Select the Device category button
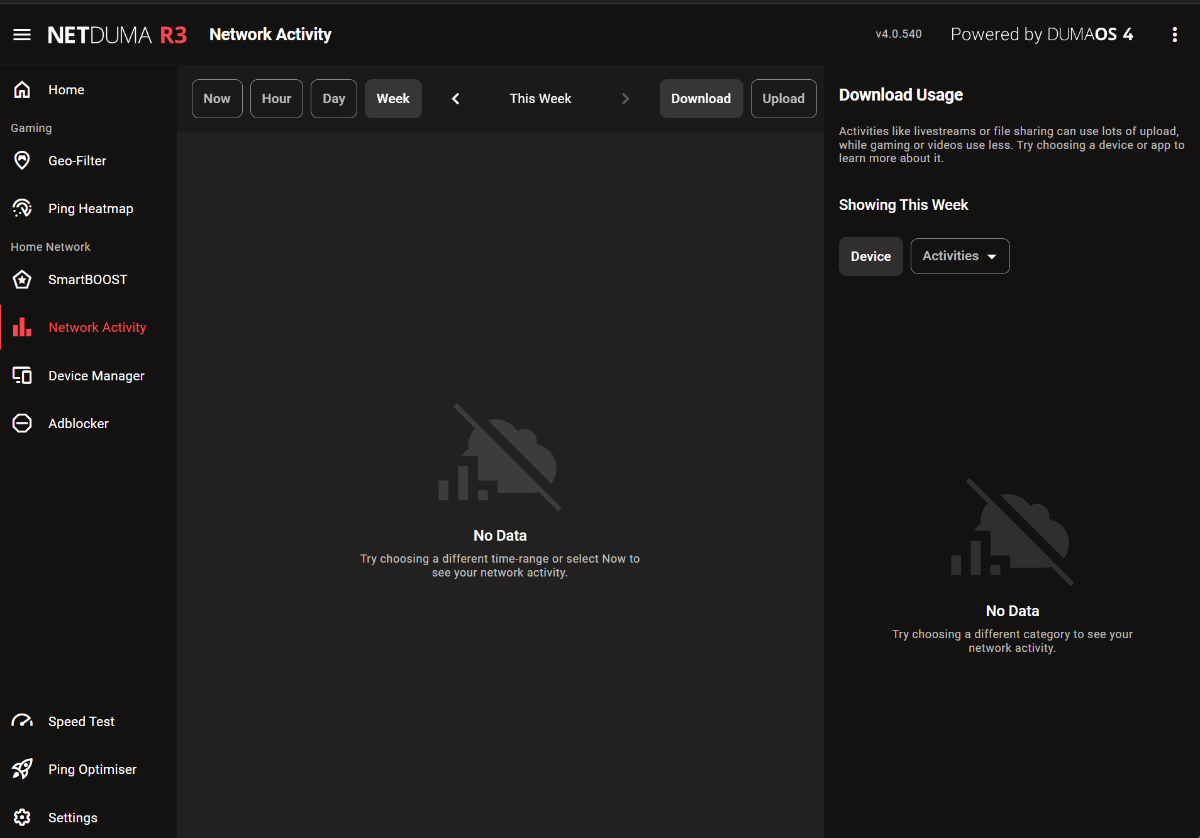 871,256
